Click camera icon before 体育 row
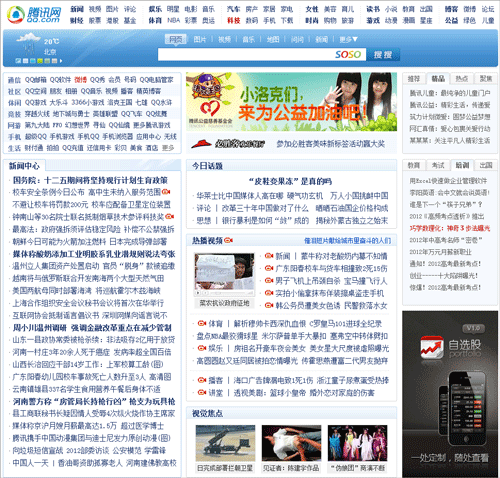 [202, 323]
